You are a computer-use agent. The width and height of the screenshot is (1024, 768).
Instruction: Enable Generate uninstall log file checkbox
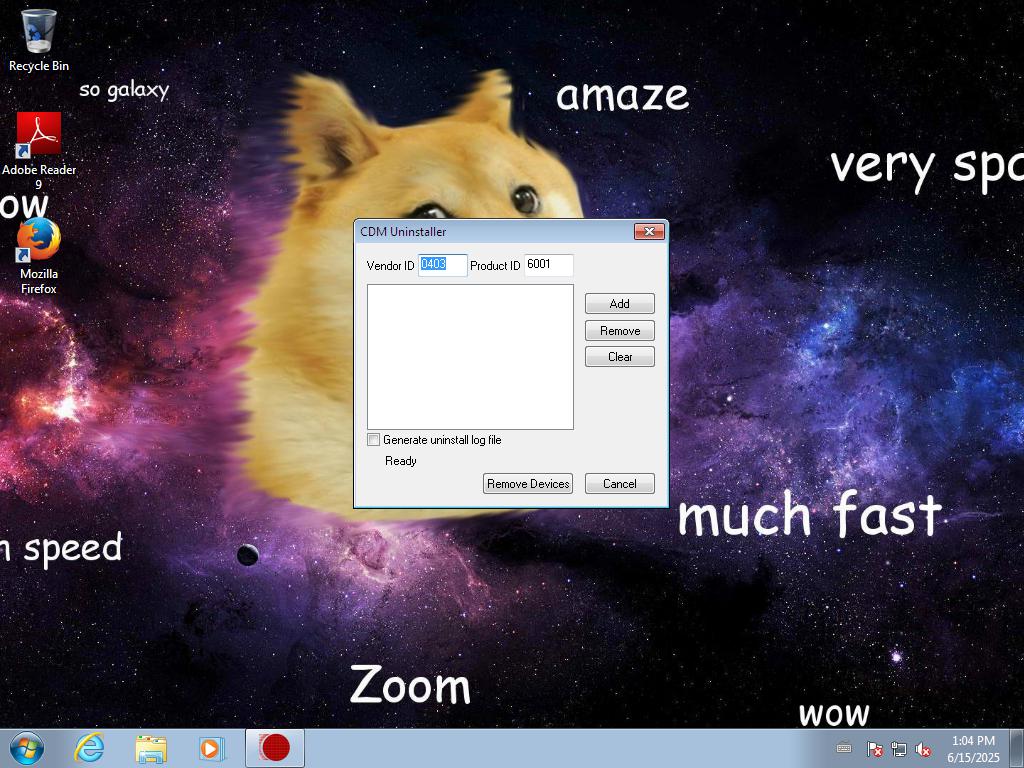coord(374,440)
